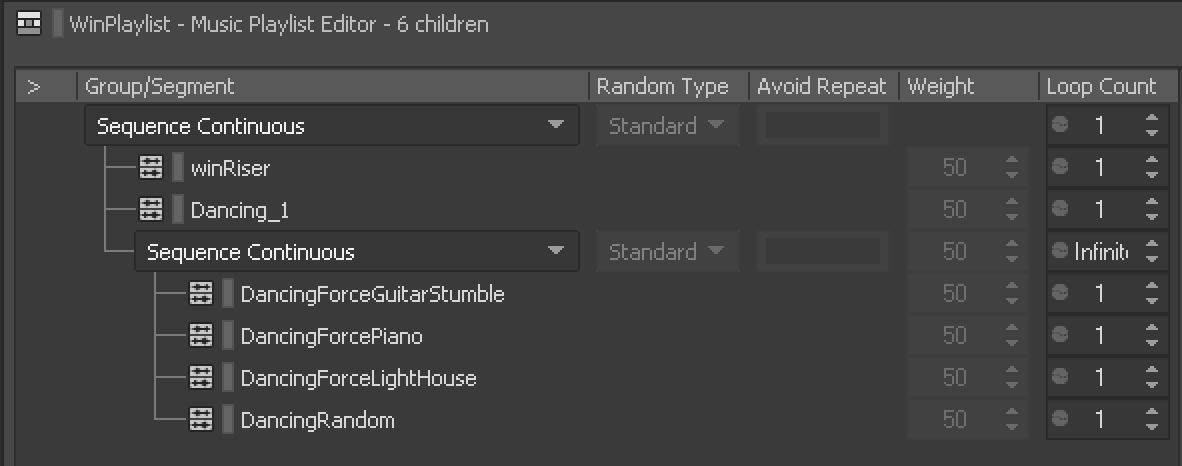1182x466 pixels.
Task: Open the top Sequence Continuous group dropdown
Action: 332,125
